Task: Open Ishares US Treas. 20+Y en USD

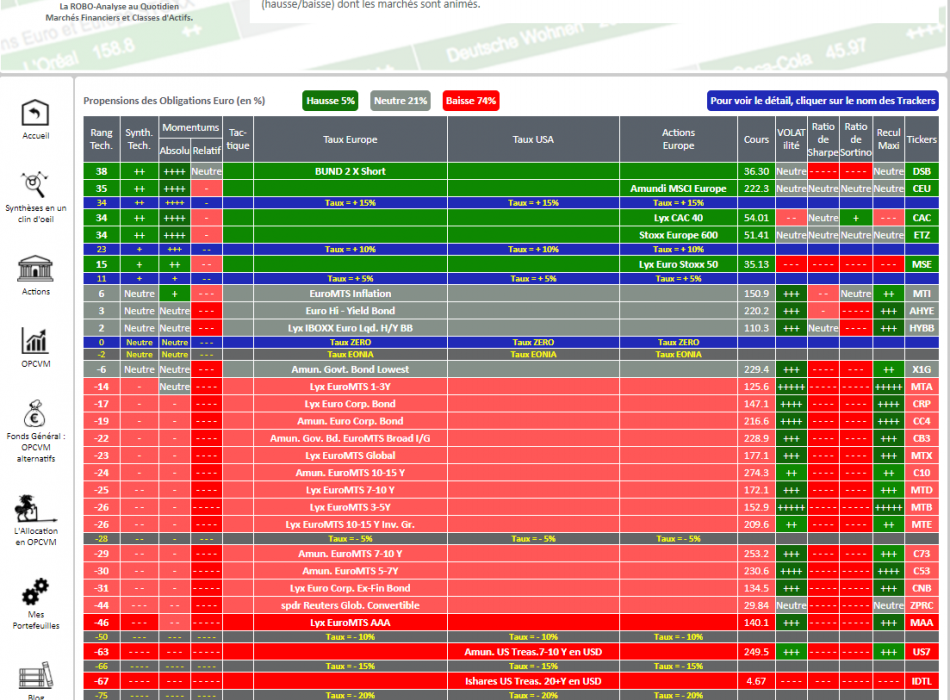Action: click(x=533, y=681)
